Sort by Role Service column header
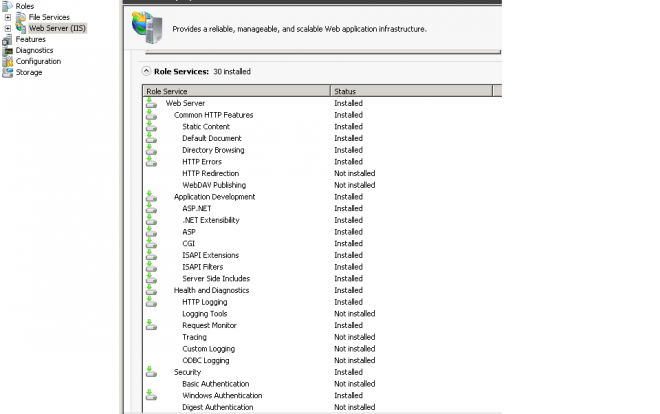Image resolution: width=660 pixels, height=414 pixels. (x=237, y=91)
